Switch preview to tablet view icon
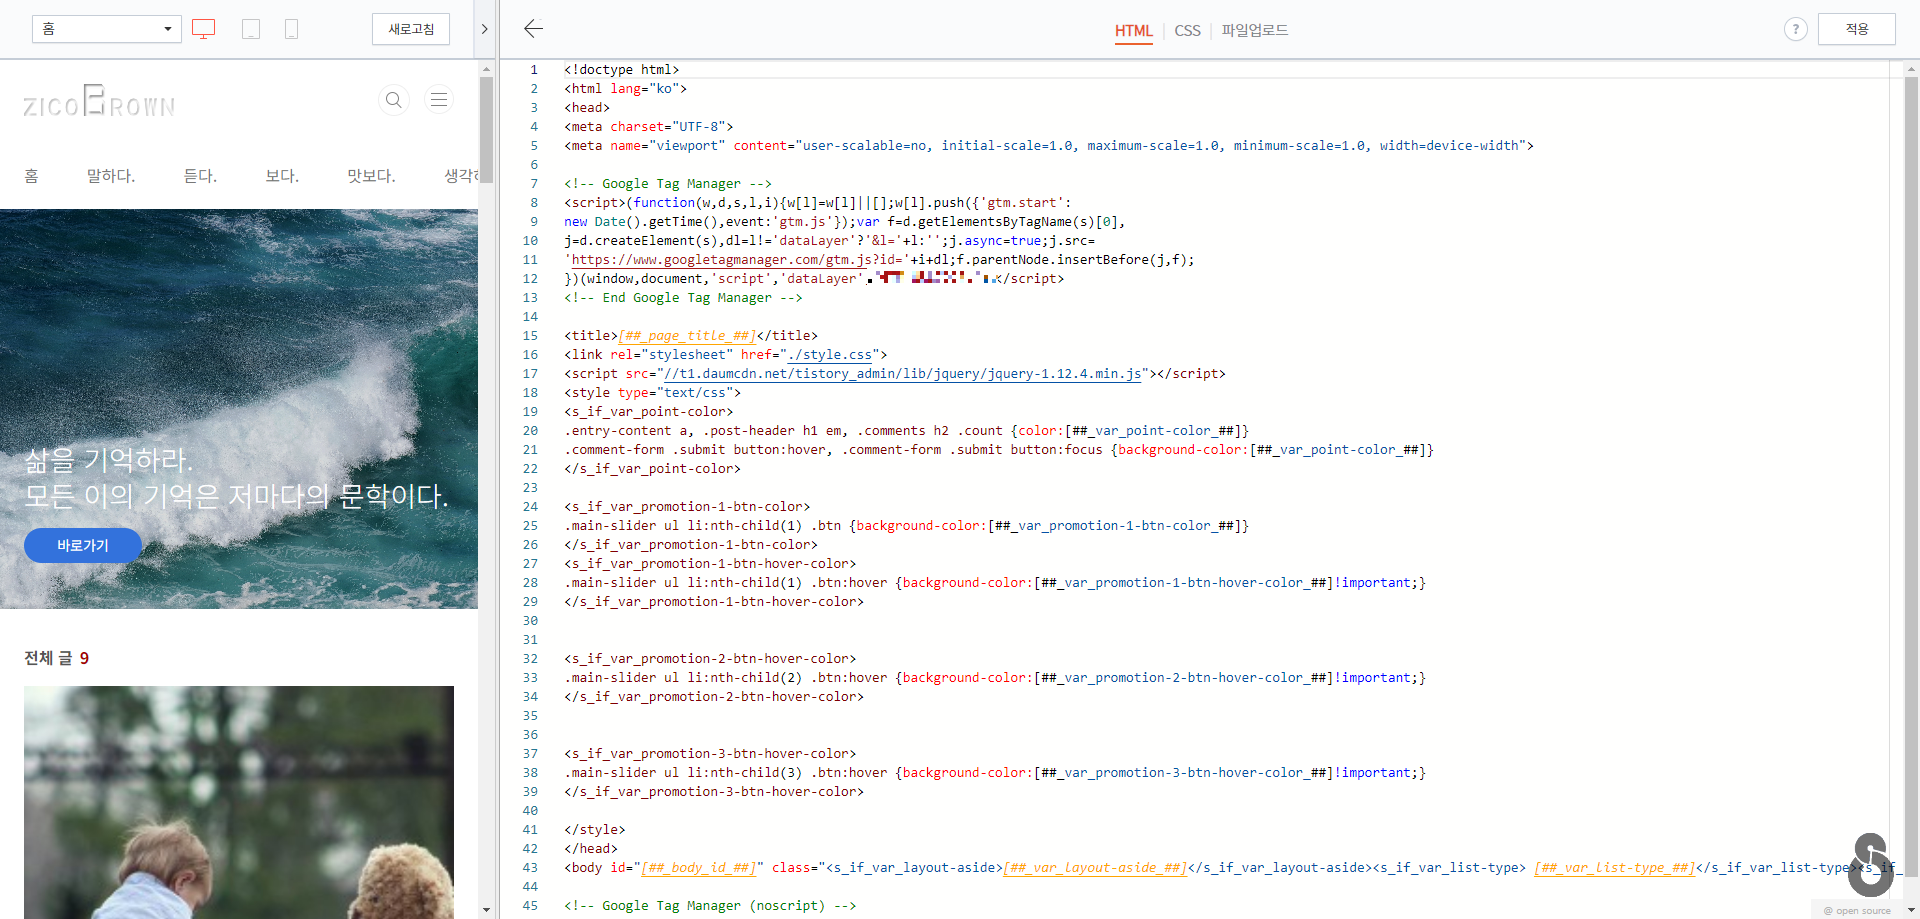1920x919 pixels. click(x=251, y=29)
